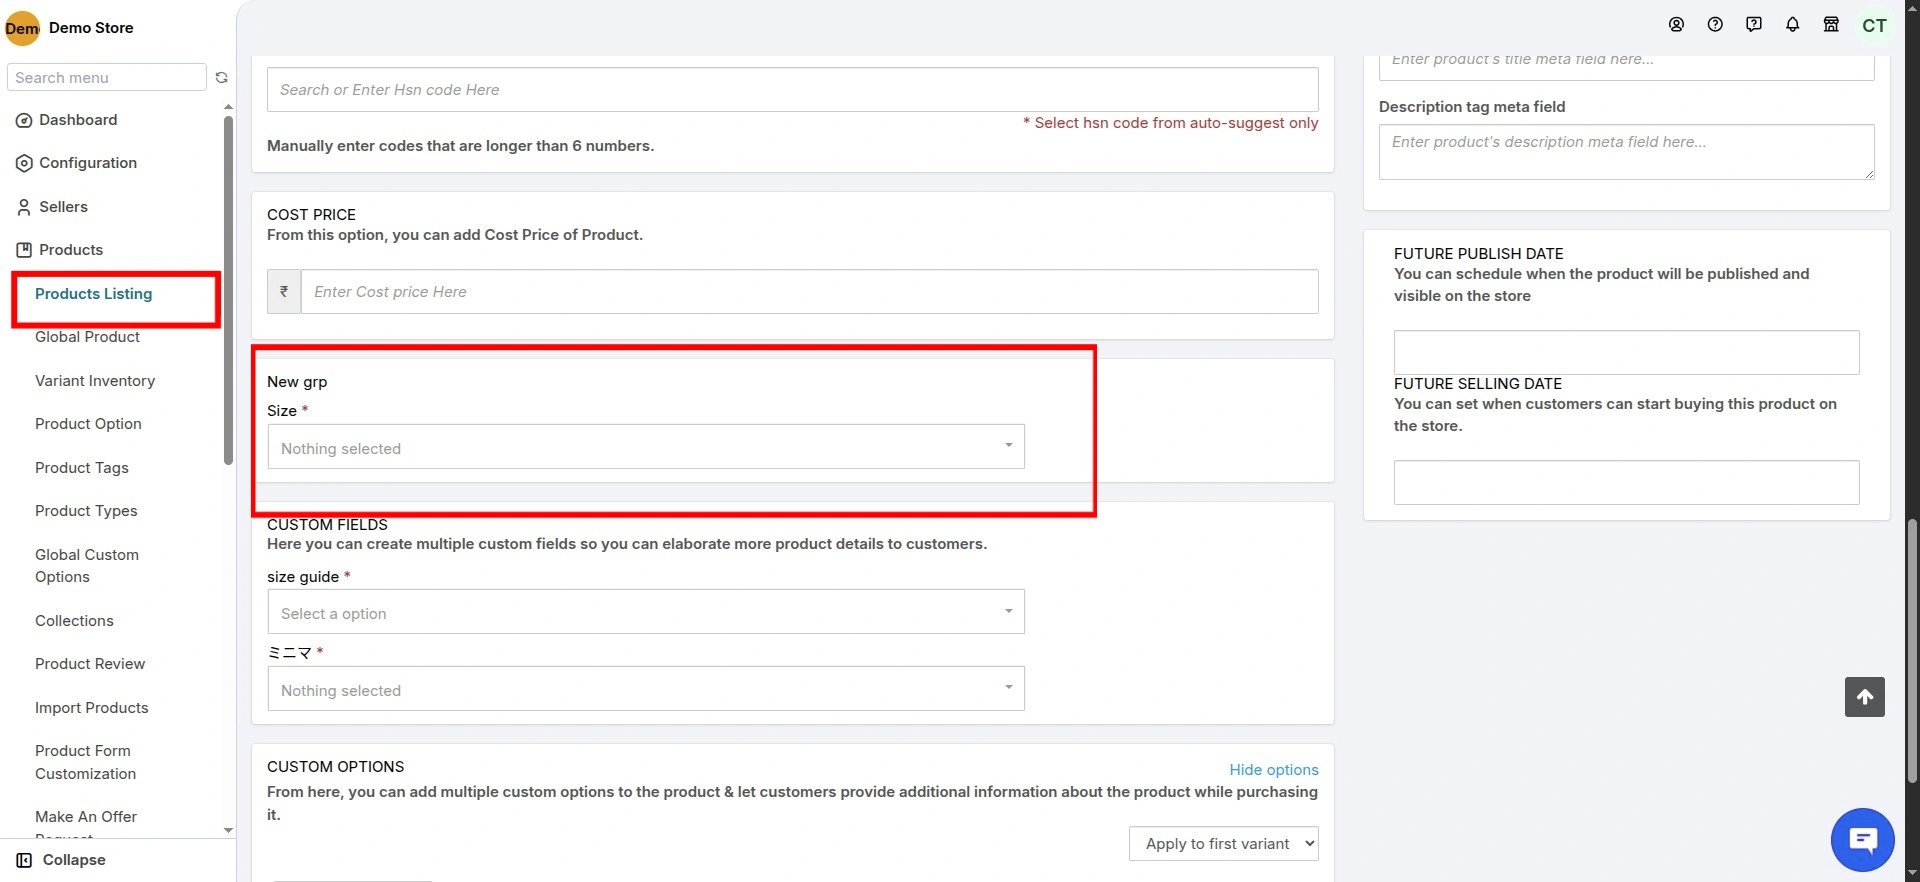Expand the Size dropdown under New grp
Screen dimensions: 1920x882
pyautogui.click(x=645, y=447)
